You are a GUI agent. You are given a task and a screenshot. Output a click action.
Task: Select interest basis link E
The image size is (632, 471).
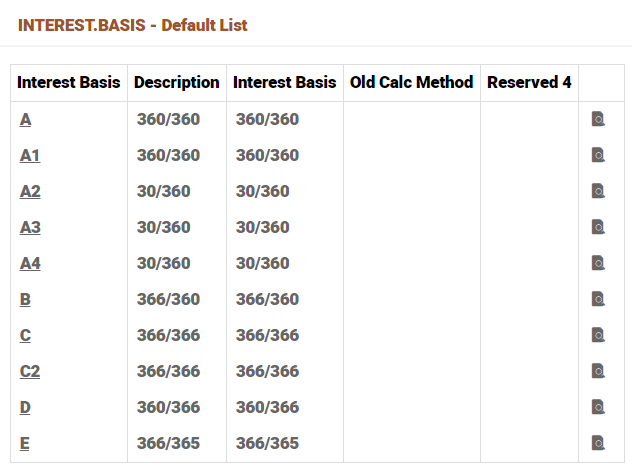pyautogui.click(x=25, y=444)
